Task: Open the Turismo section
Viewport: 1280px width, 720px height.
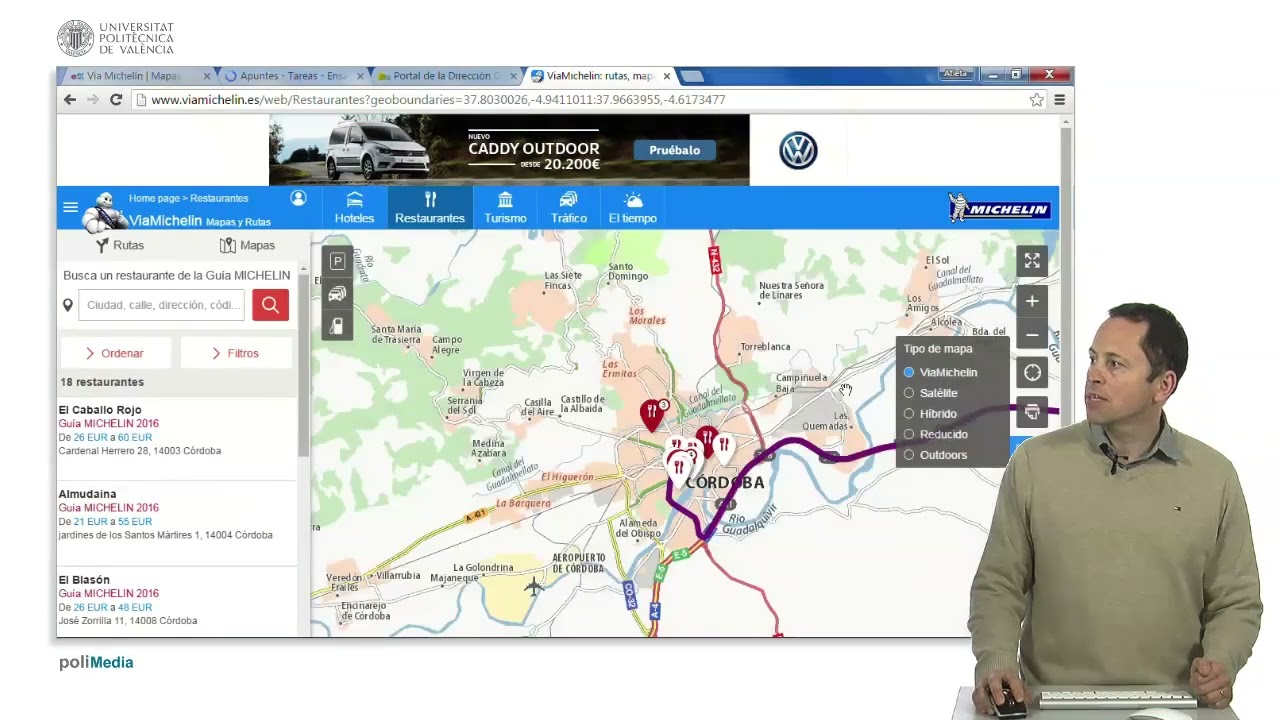Action: [505, 208]
